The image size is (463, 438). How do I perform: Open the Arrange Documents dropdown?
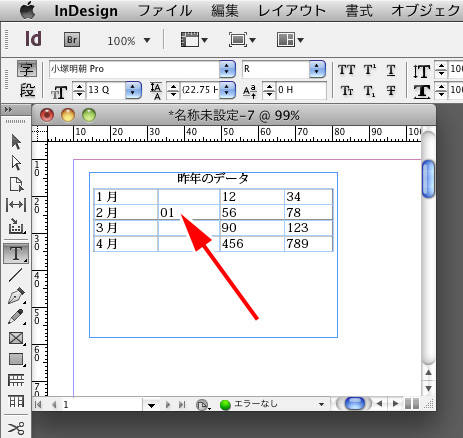[x=290, y=40]
